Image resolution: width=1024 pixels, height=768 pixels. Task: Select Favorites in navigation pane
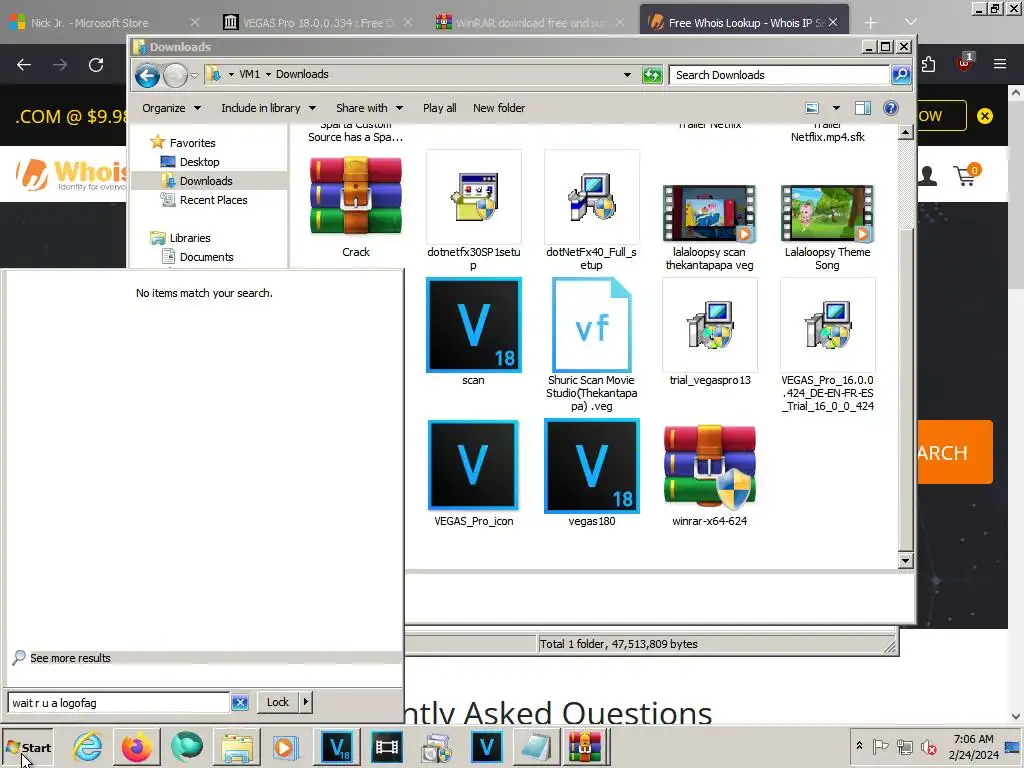pyautogui.click(x=192, y=142)
